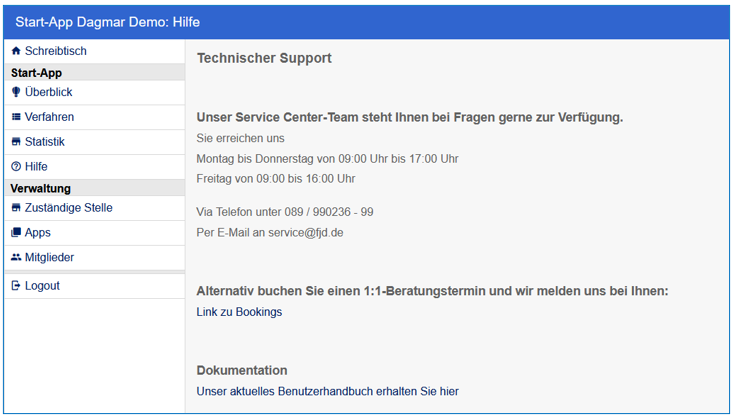Select the Verfahren text in the sidebar
The image size is (733, 417).
[x=50, y=117]
